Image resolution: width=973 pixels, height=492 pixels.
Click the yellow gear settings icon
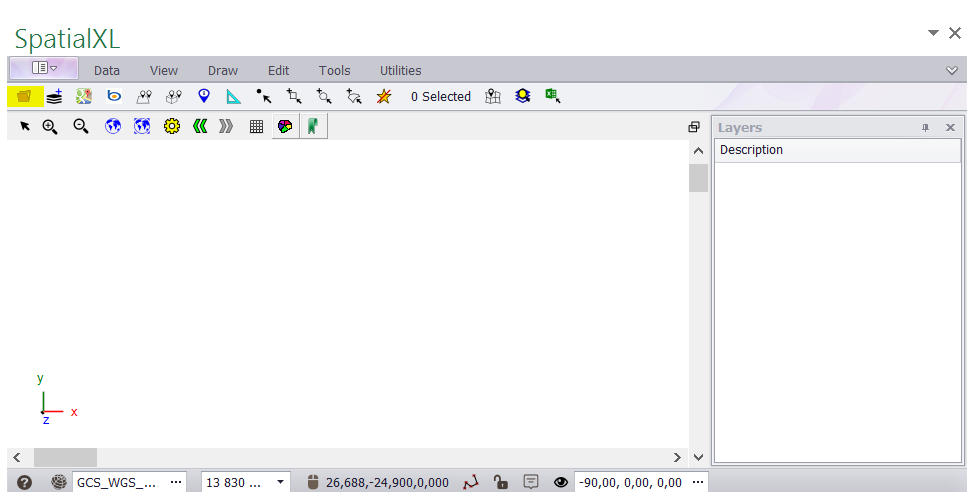(x=171, y=127)
